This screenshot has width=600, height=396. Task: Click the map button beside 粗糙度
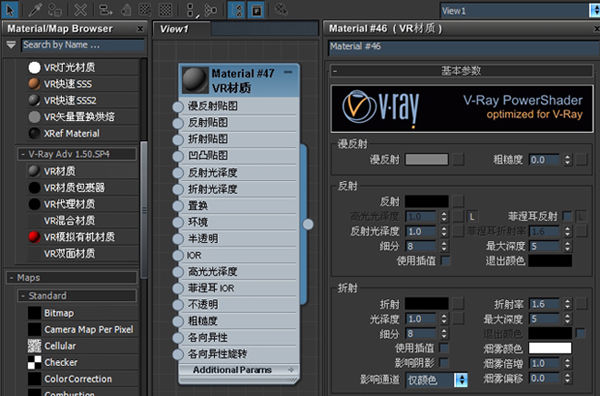(582, 160)
